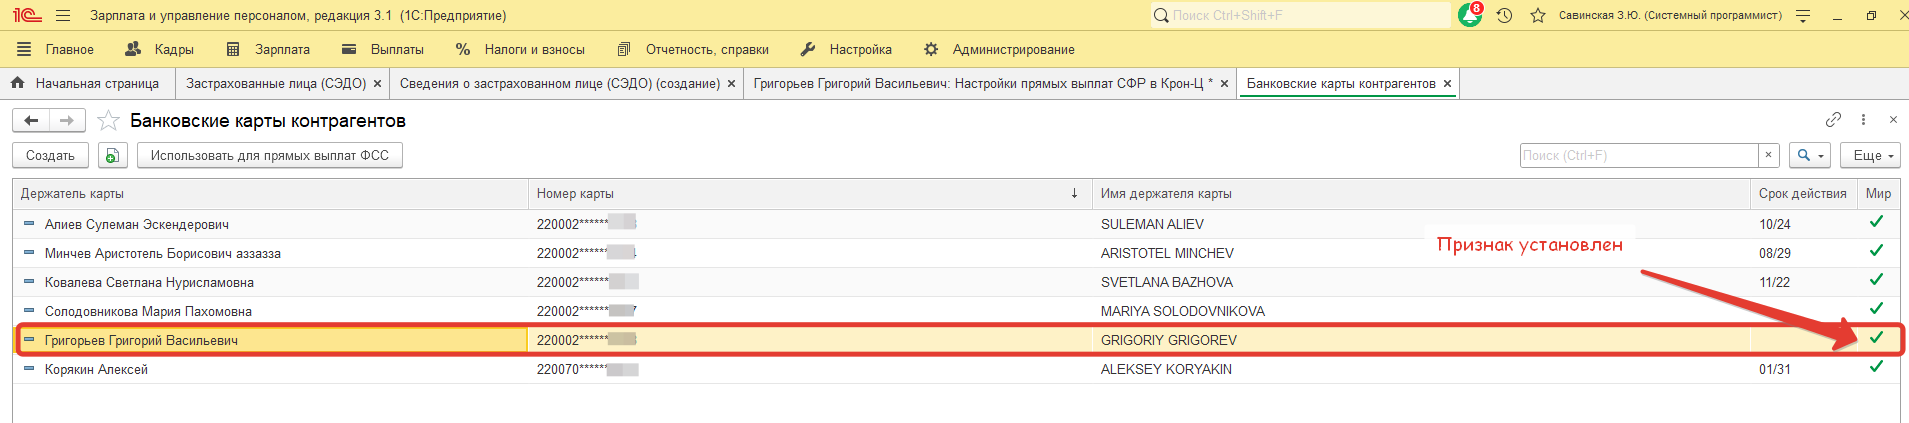
Task: Click the Создать button
Action: tap(50, 155)
